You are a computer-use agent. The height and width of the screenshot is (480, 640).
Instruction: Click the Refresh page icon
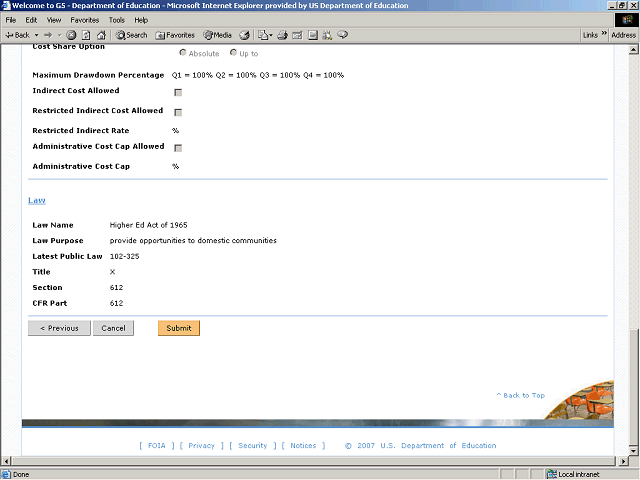[x=86, y=35]
